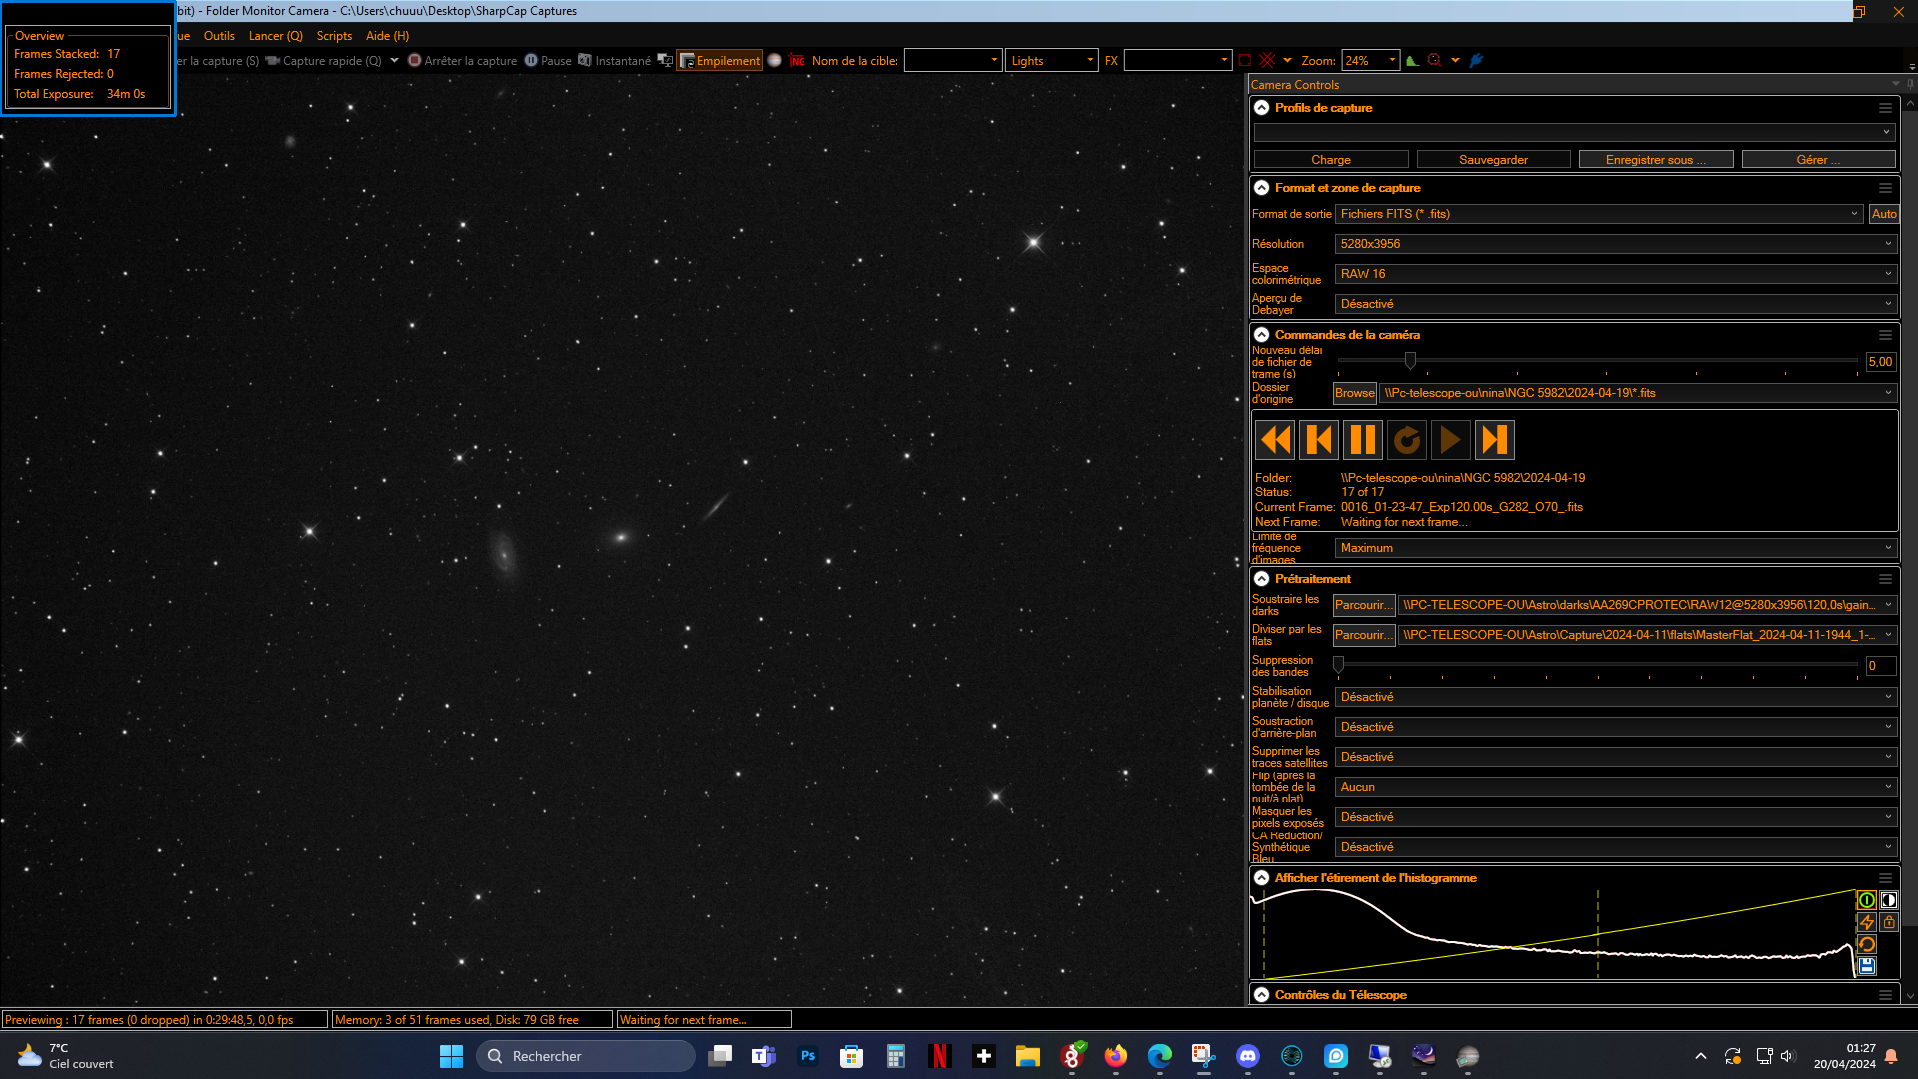Toggle the red reticule crosshair icon
This screenshot has height=1079, width=1918.
coord(1267,61)
